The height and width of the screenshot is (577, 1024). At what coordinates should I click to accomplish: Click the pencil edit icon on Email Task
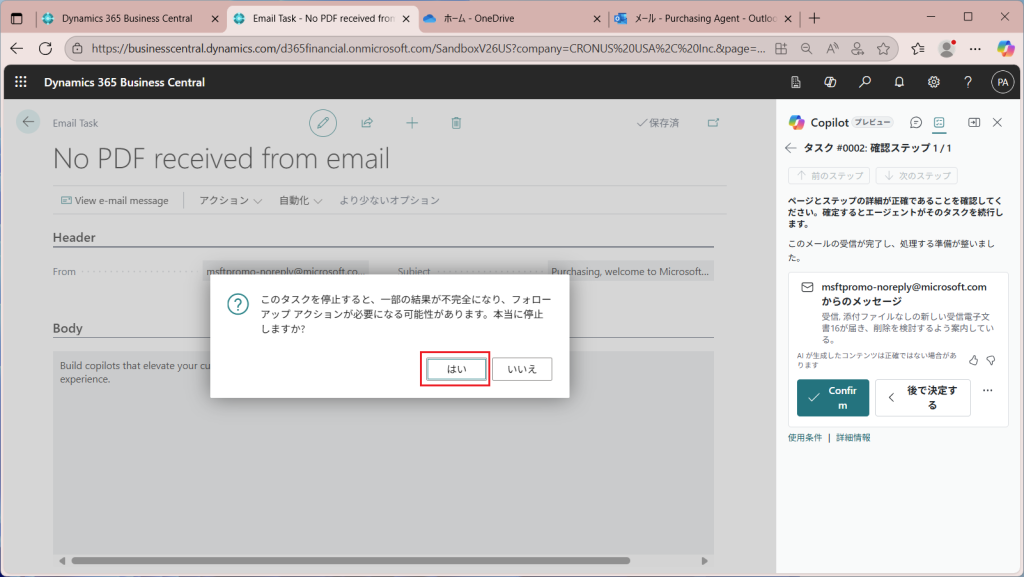323,123
